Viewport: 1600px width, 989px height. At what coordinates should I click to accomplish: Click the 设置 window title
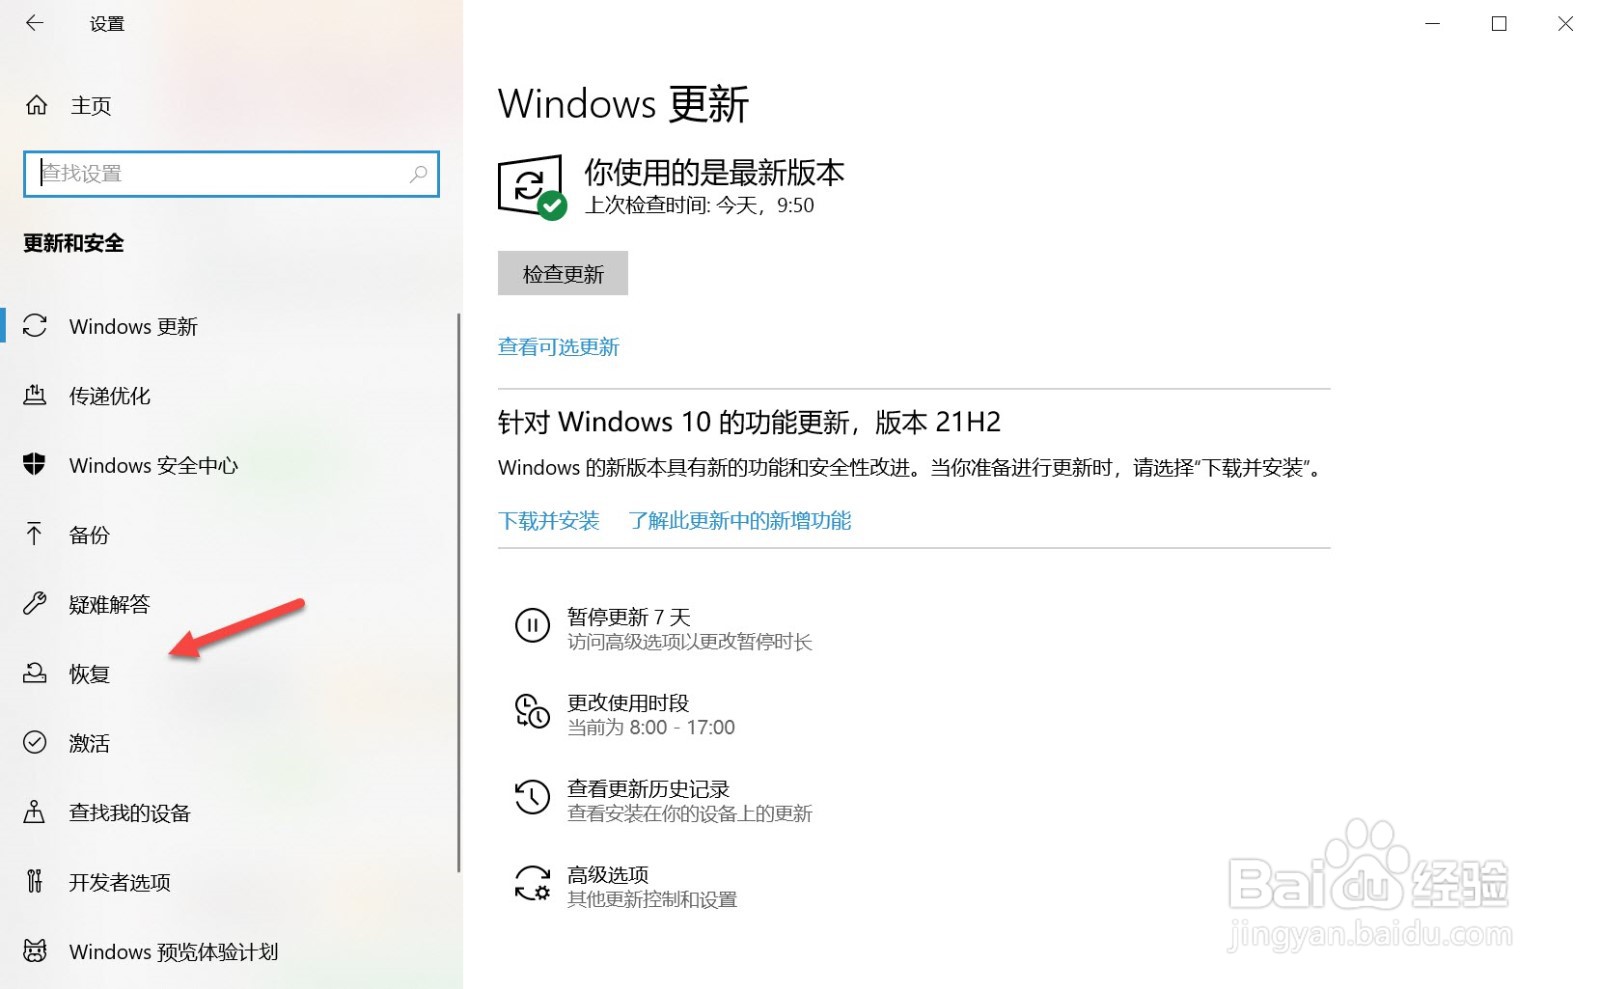[107, 24]
